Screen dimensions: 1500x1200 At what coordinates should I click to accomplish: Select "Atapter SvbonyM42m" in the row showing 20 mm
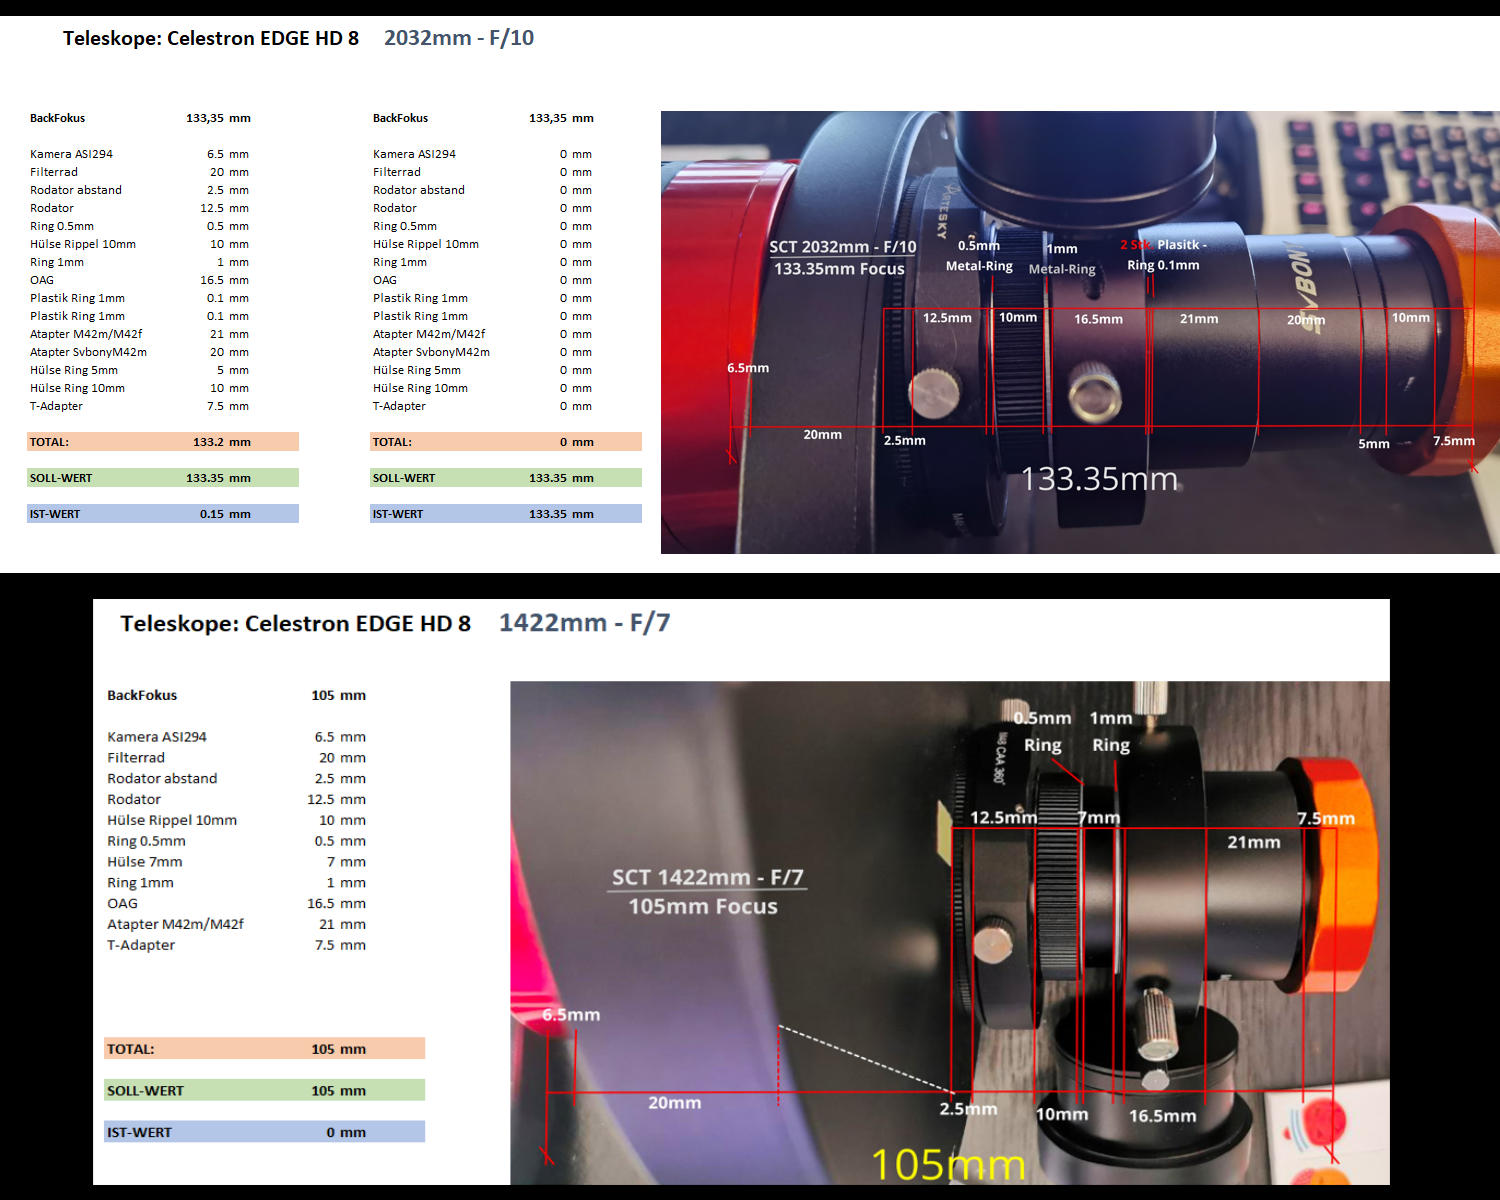tap(88, 352)
